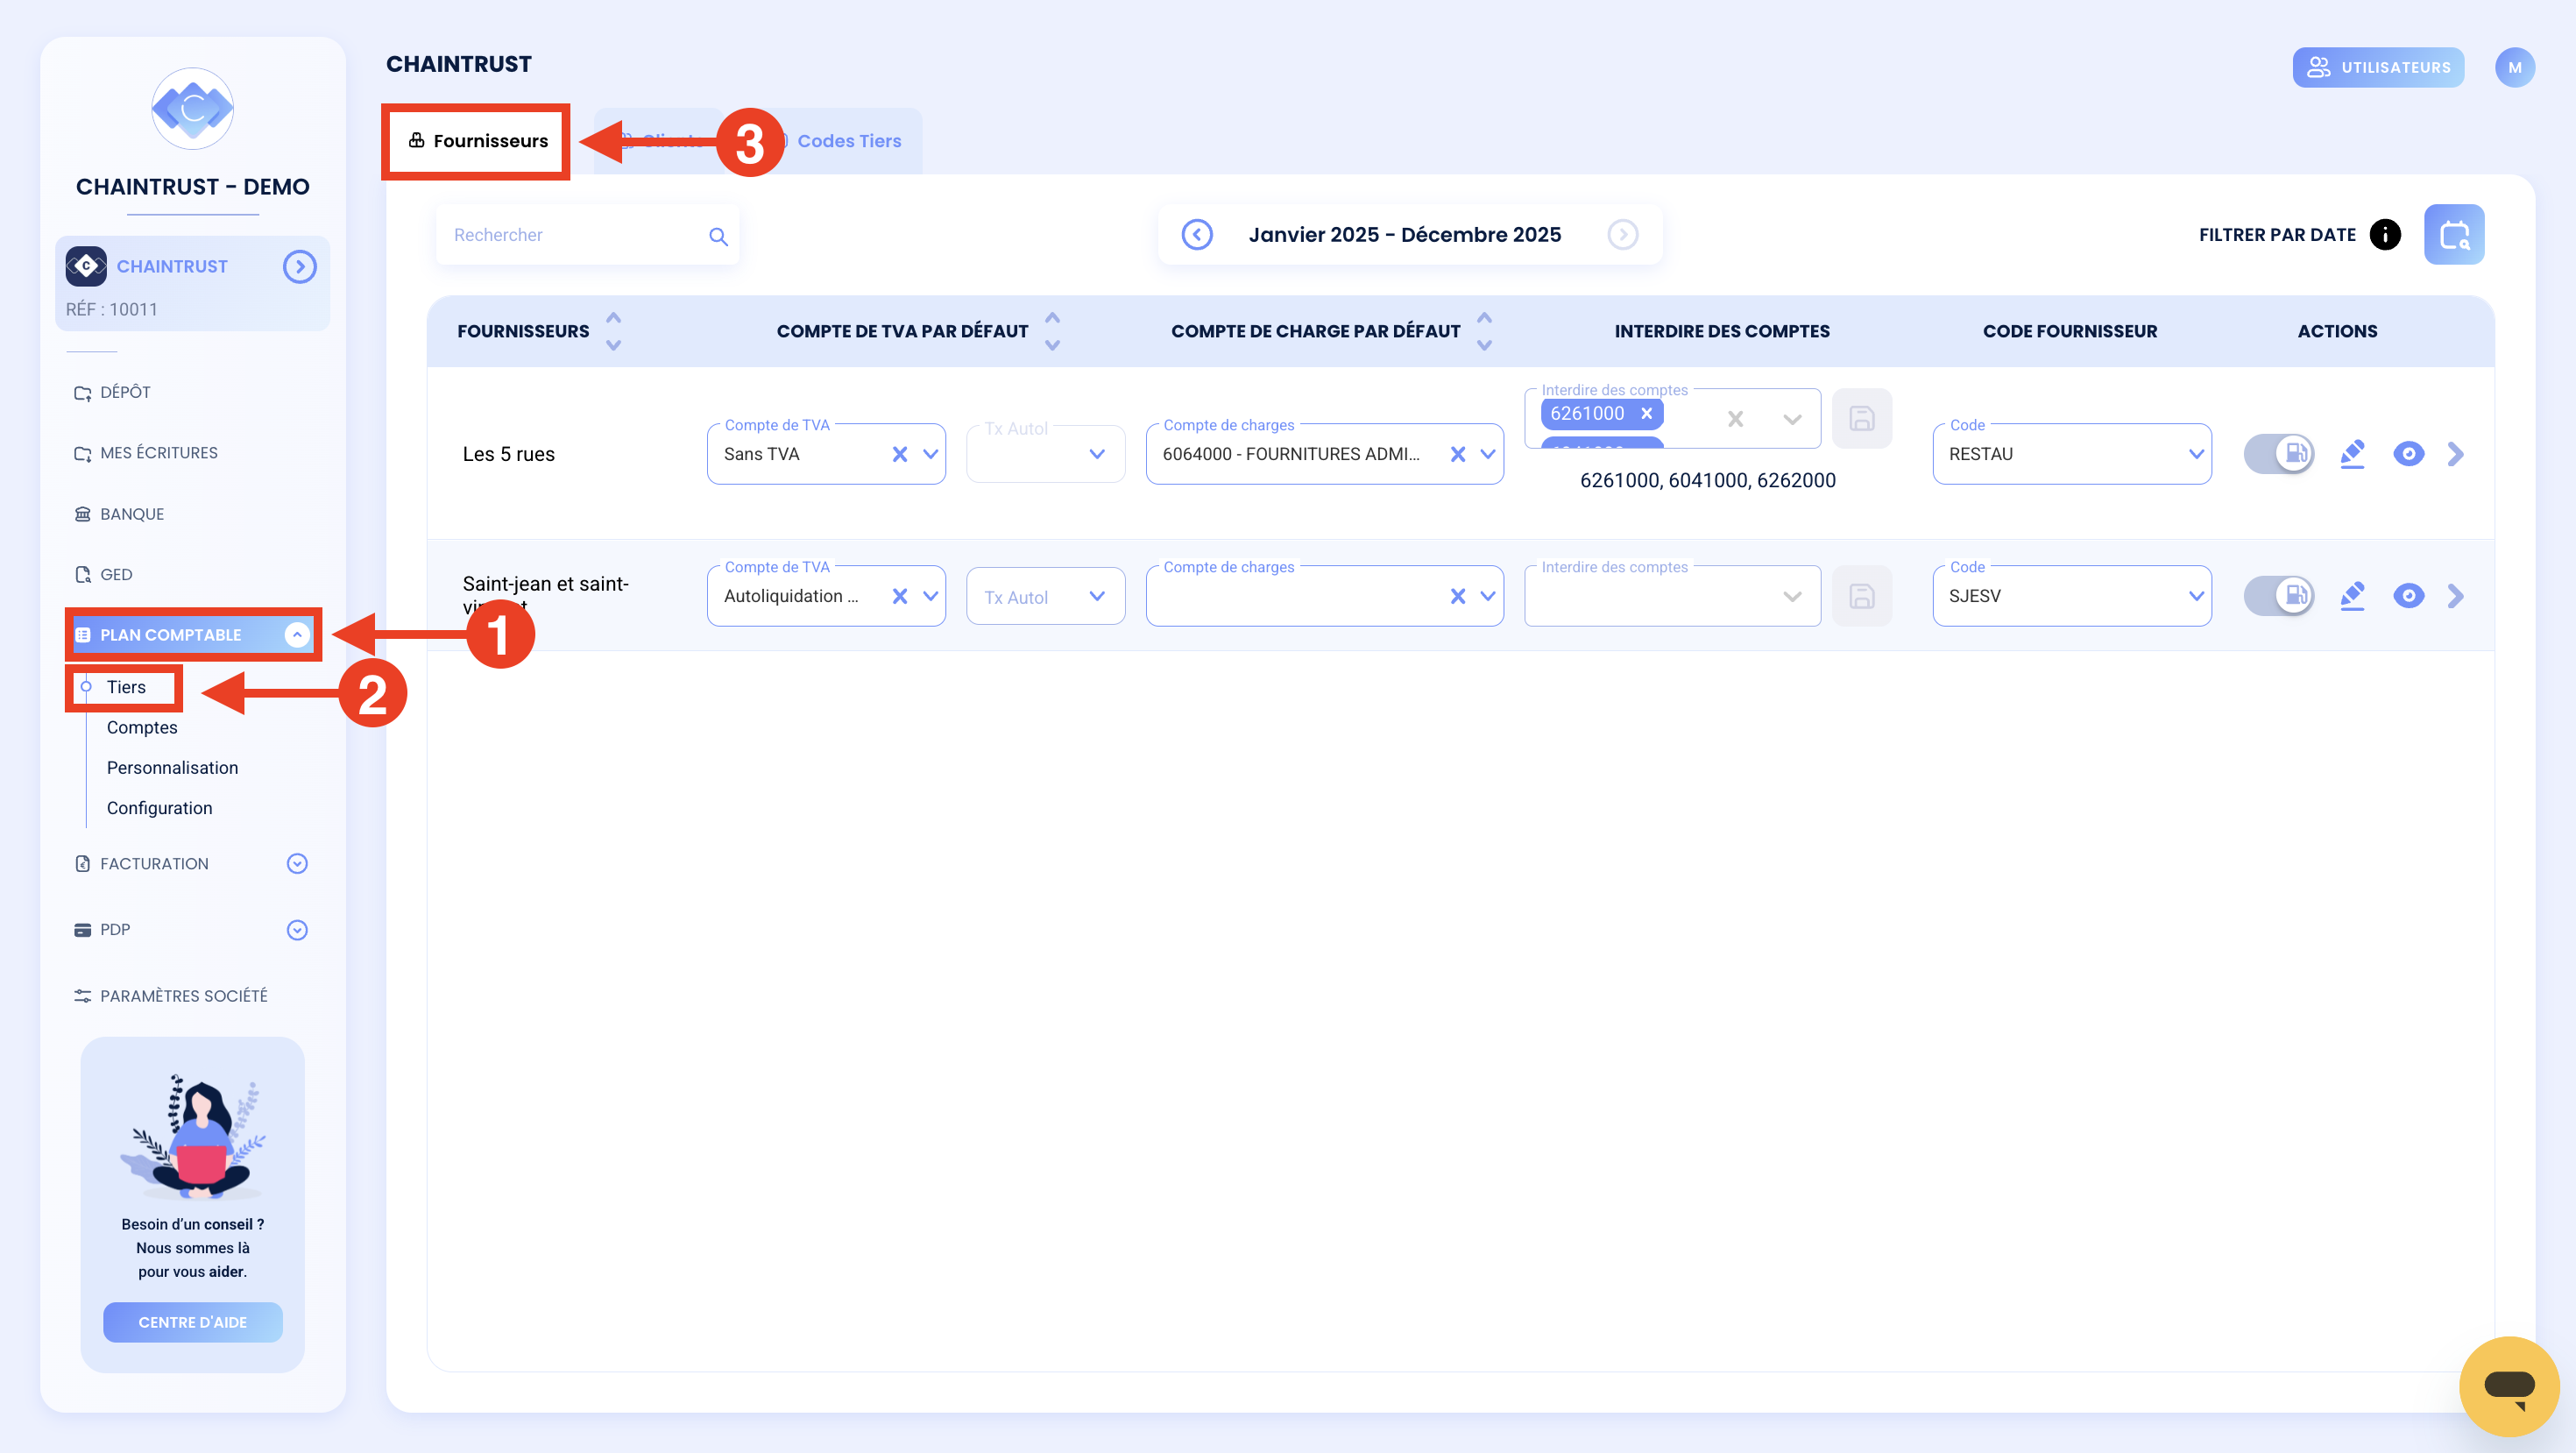Screen dimensions: 2576x1453
Task: Clear 6064000 compte de charges for Les 5 rues
Action: pyautogui.click(x=1457, y=454)
